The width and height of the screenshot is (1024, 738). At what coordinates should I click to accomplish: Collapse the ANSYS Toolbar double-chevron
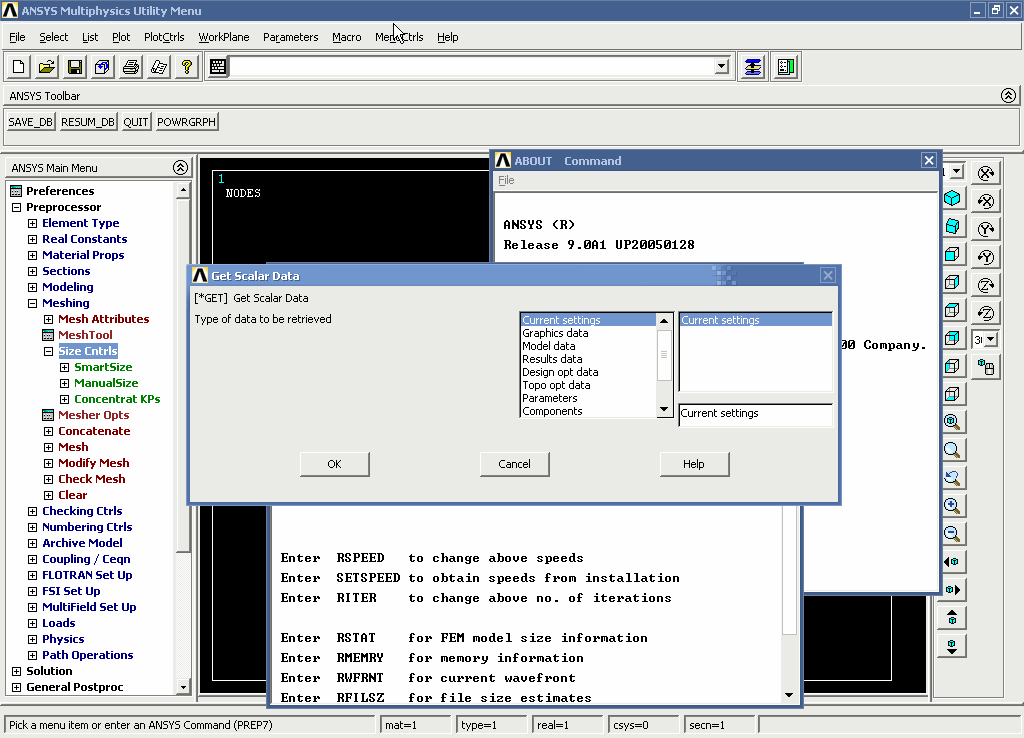click(1008, 96)
